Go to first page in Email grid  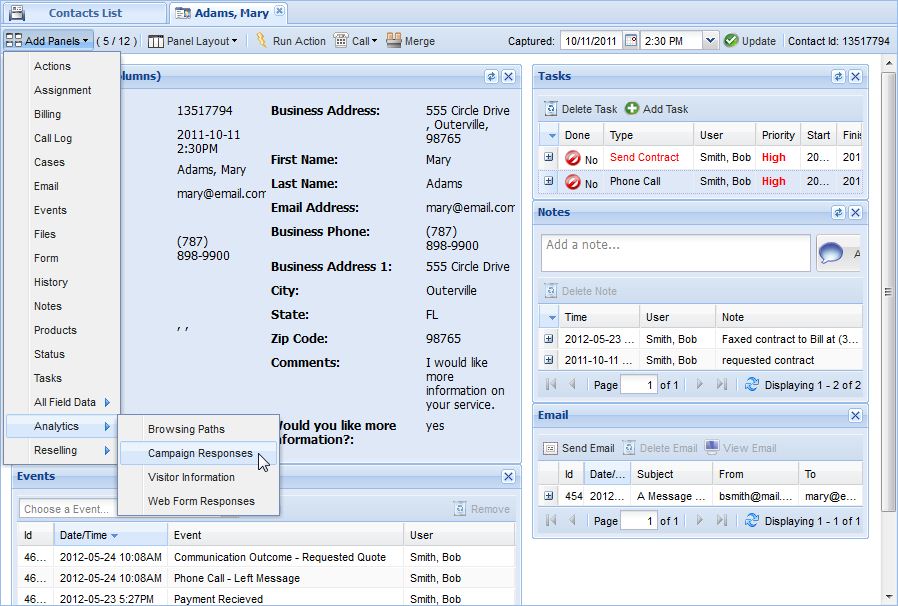coord(550,520)
